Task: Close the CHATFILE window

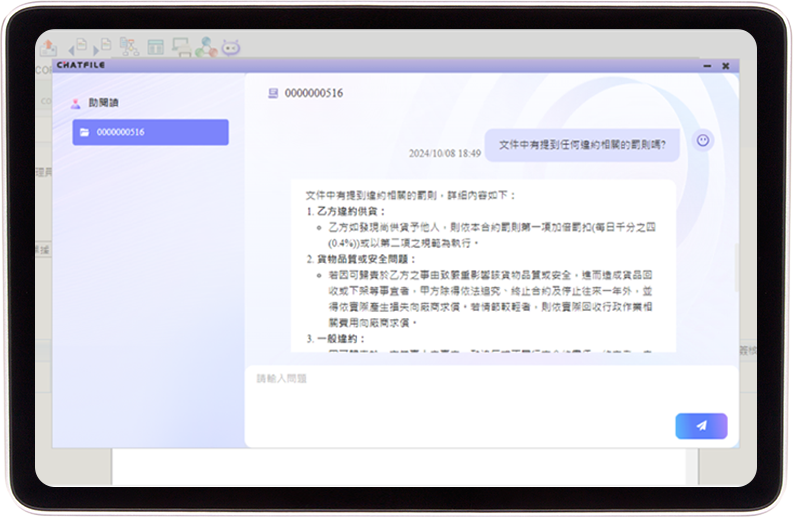Action: coord(726,66)
